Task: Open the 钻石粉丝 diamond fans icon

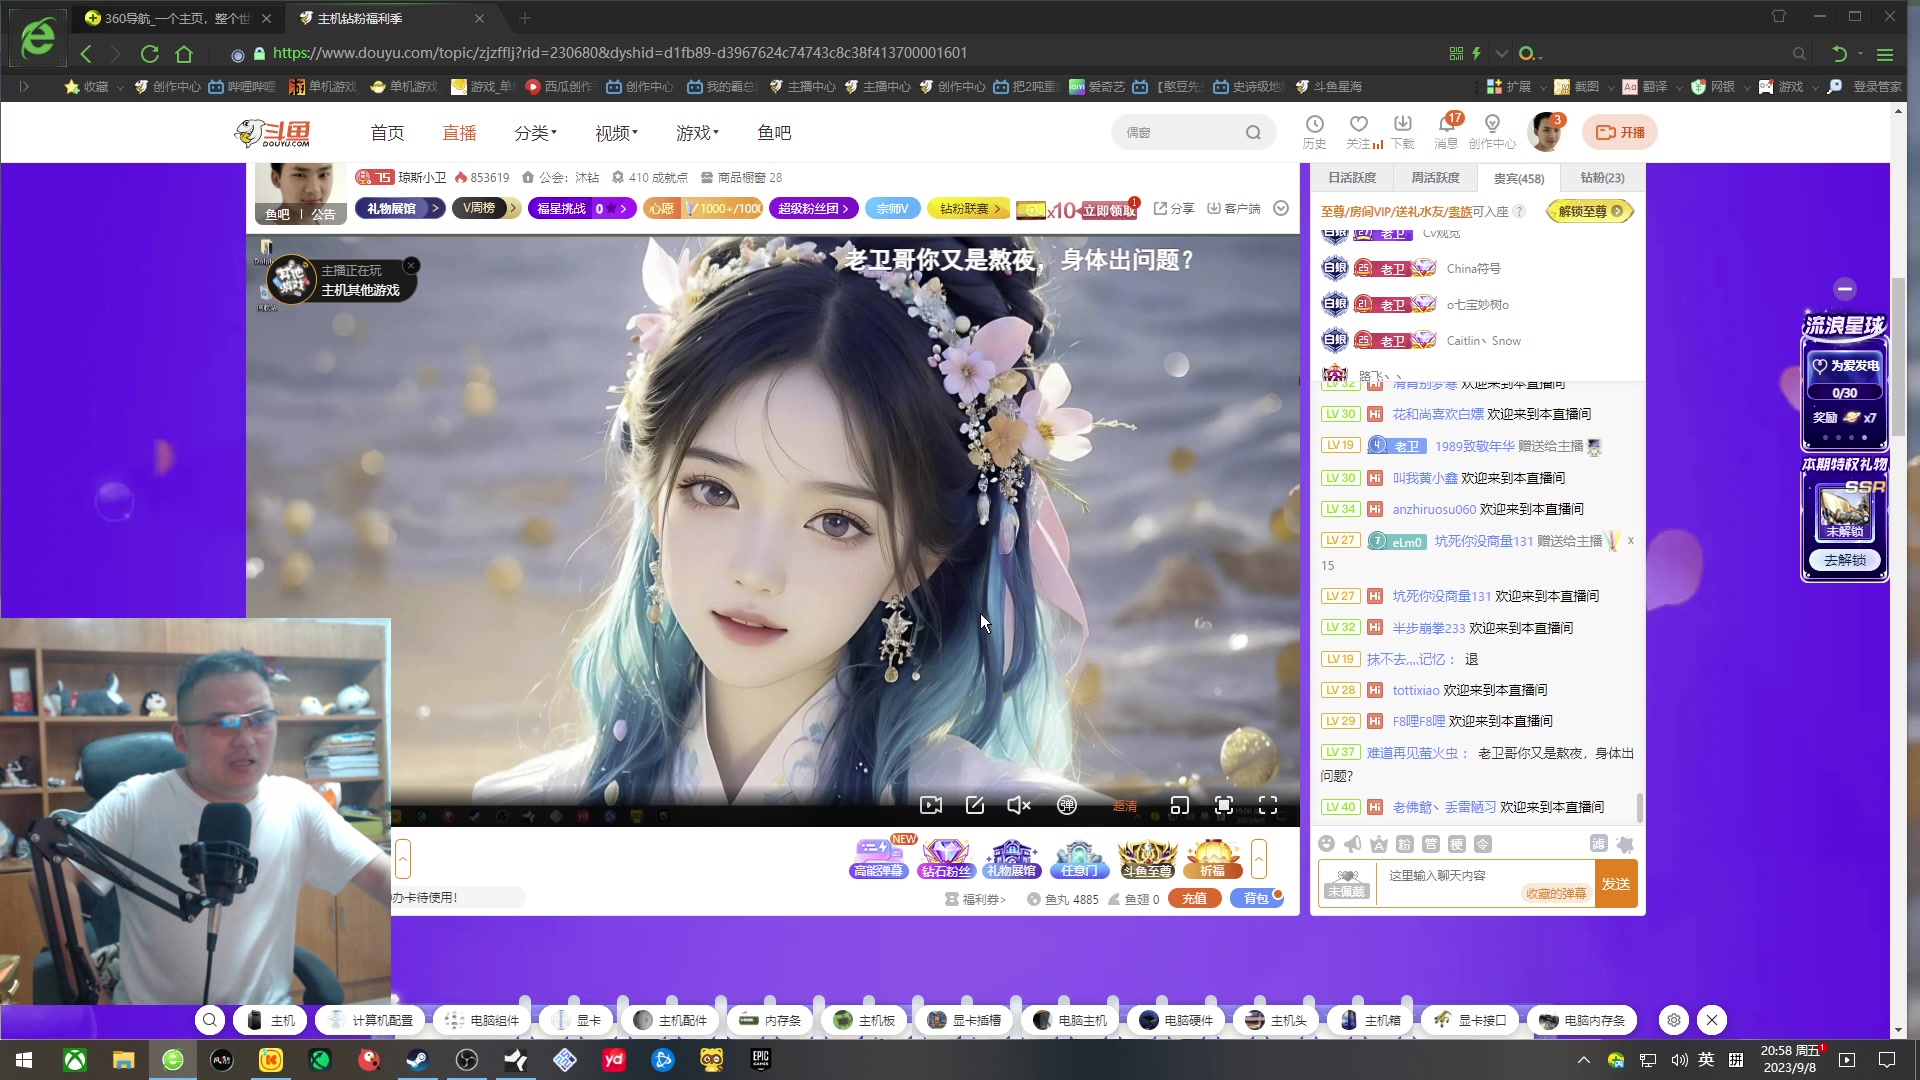Action: click(x=945, y=858)
